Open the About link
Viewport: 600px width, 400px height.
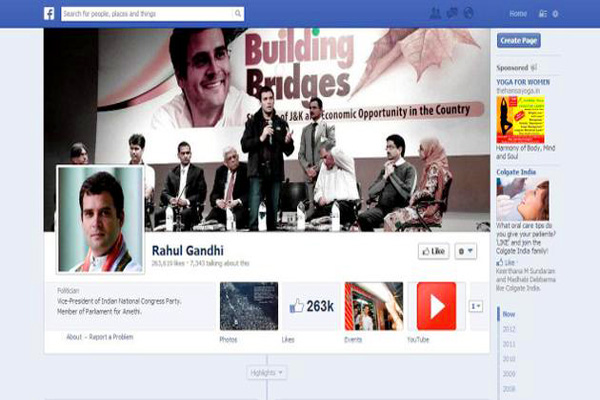tap(74, 337)
